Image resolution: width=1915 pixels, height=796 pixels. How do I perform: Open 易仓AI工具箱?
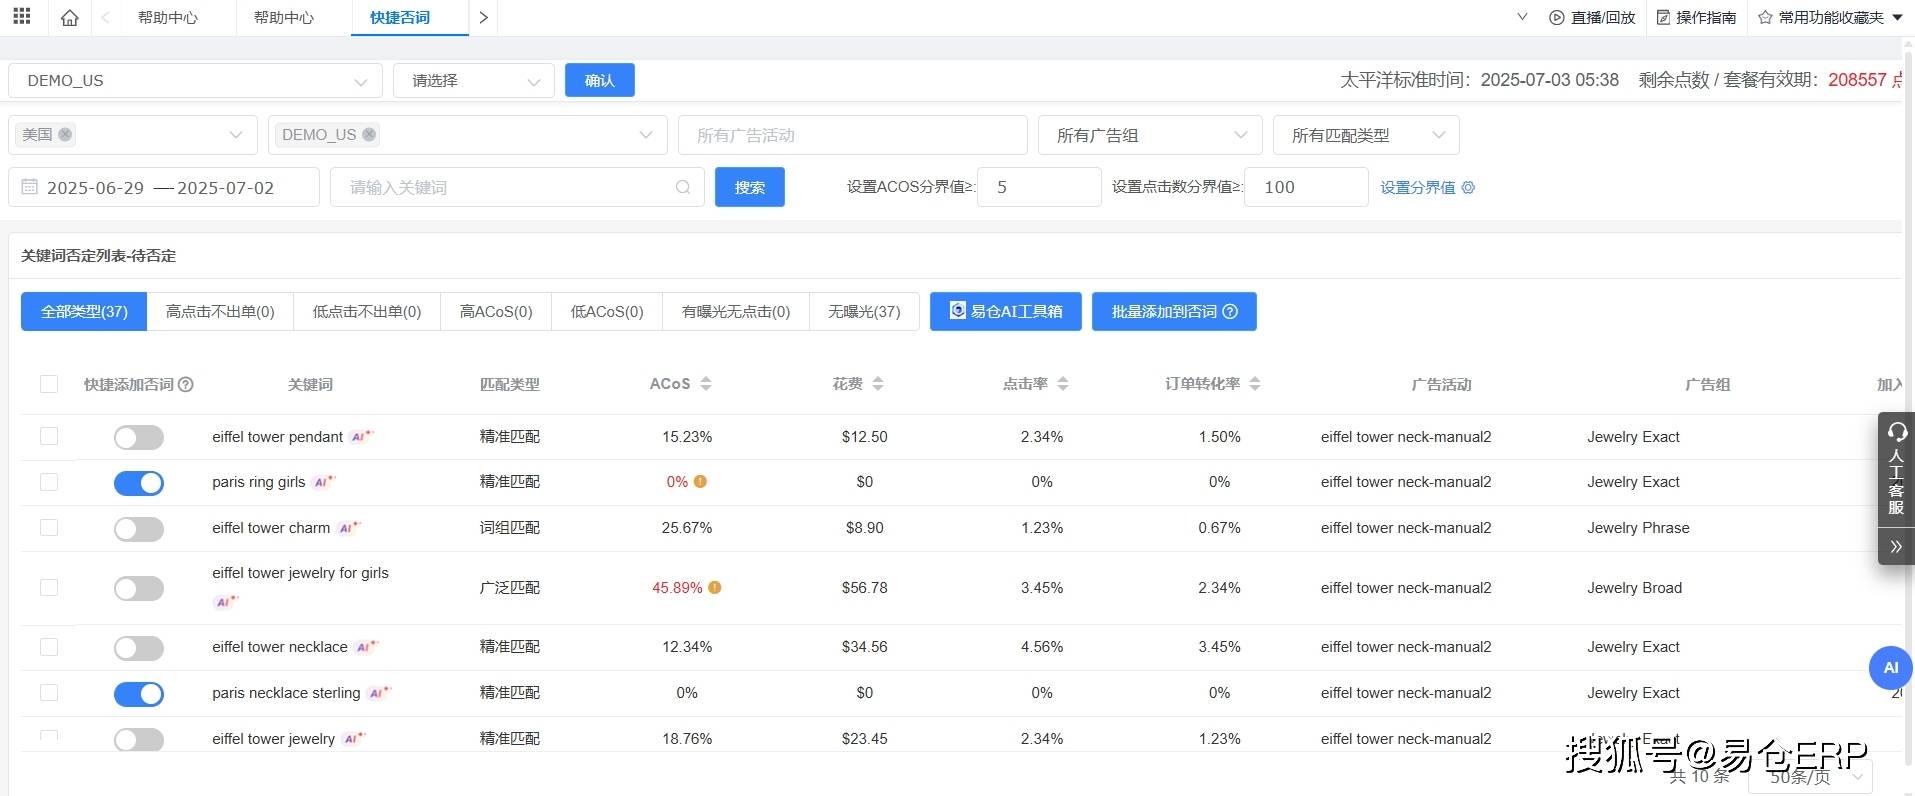click(1006, 311)
